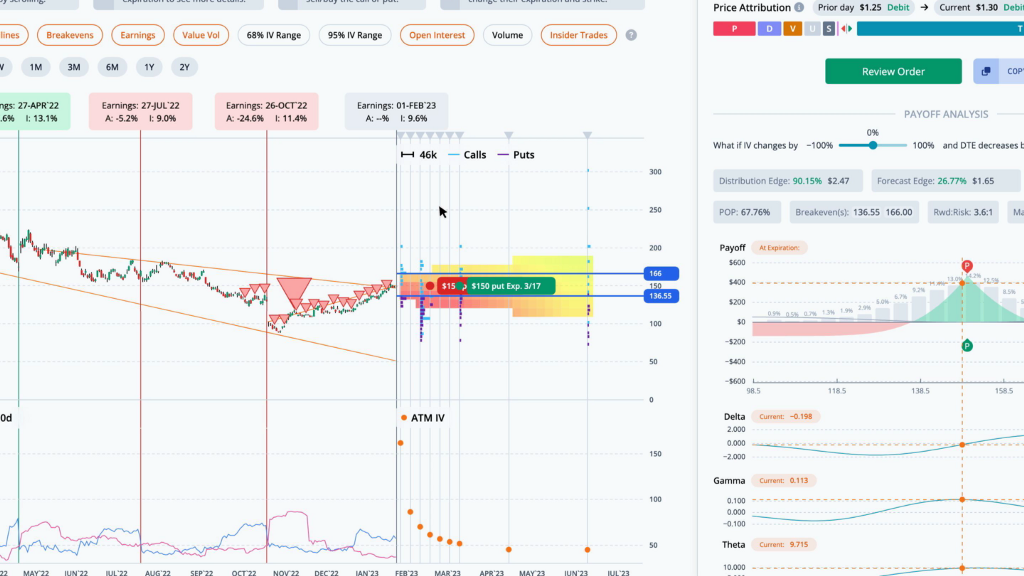Click the red leg dot on price chart
1024x576 pixels.
[x=430, y=286]
